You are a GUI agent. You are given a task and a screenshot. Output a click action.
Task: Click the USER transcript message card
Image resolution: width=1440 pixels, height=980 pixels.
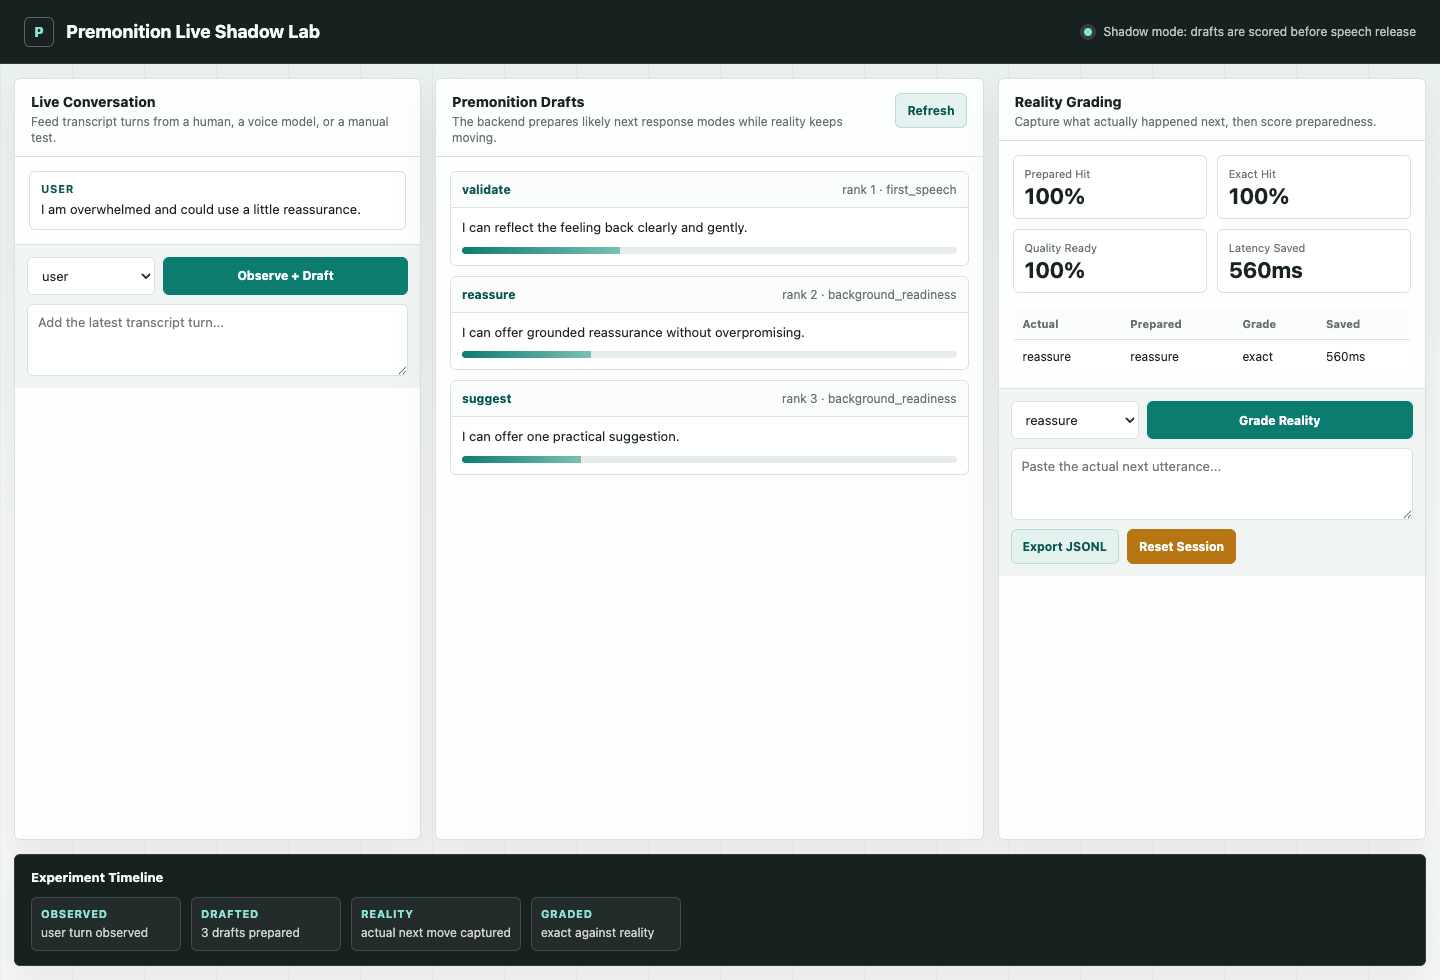[x=217, y=200]
